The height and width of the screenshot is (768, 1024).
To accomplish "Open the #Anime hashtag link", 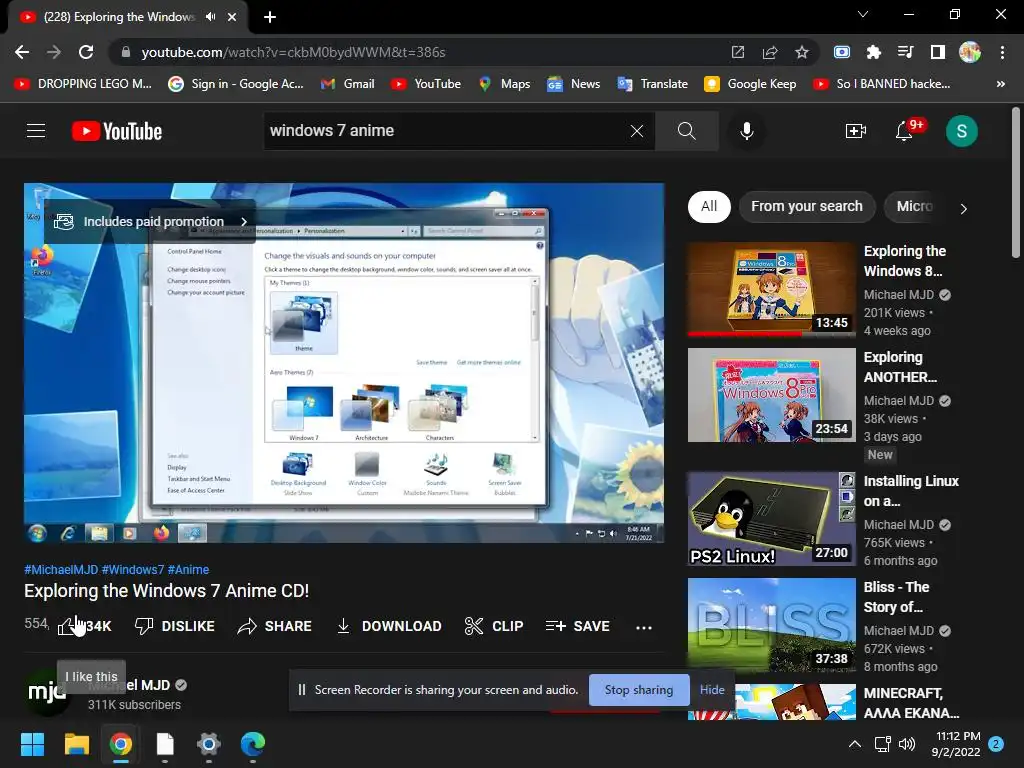I will click(x=189, y=569).
